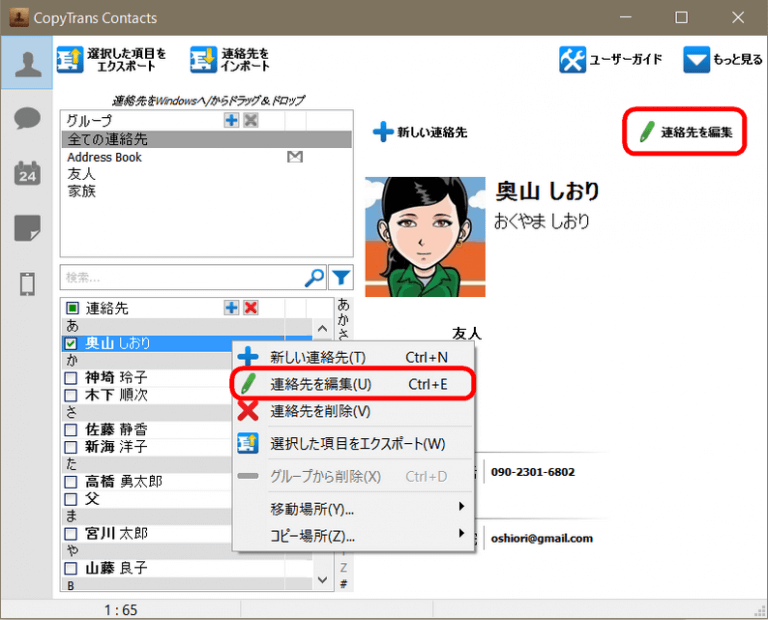Click 連絡先を編集 button at top right
The width and height of the screenshot is (768, 620).
pyautogui.click(x=685, y=132)
